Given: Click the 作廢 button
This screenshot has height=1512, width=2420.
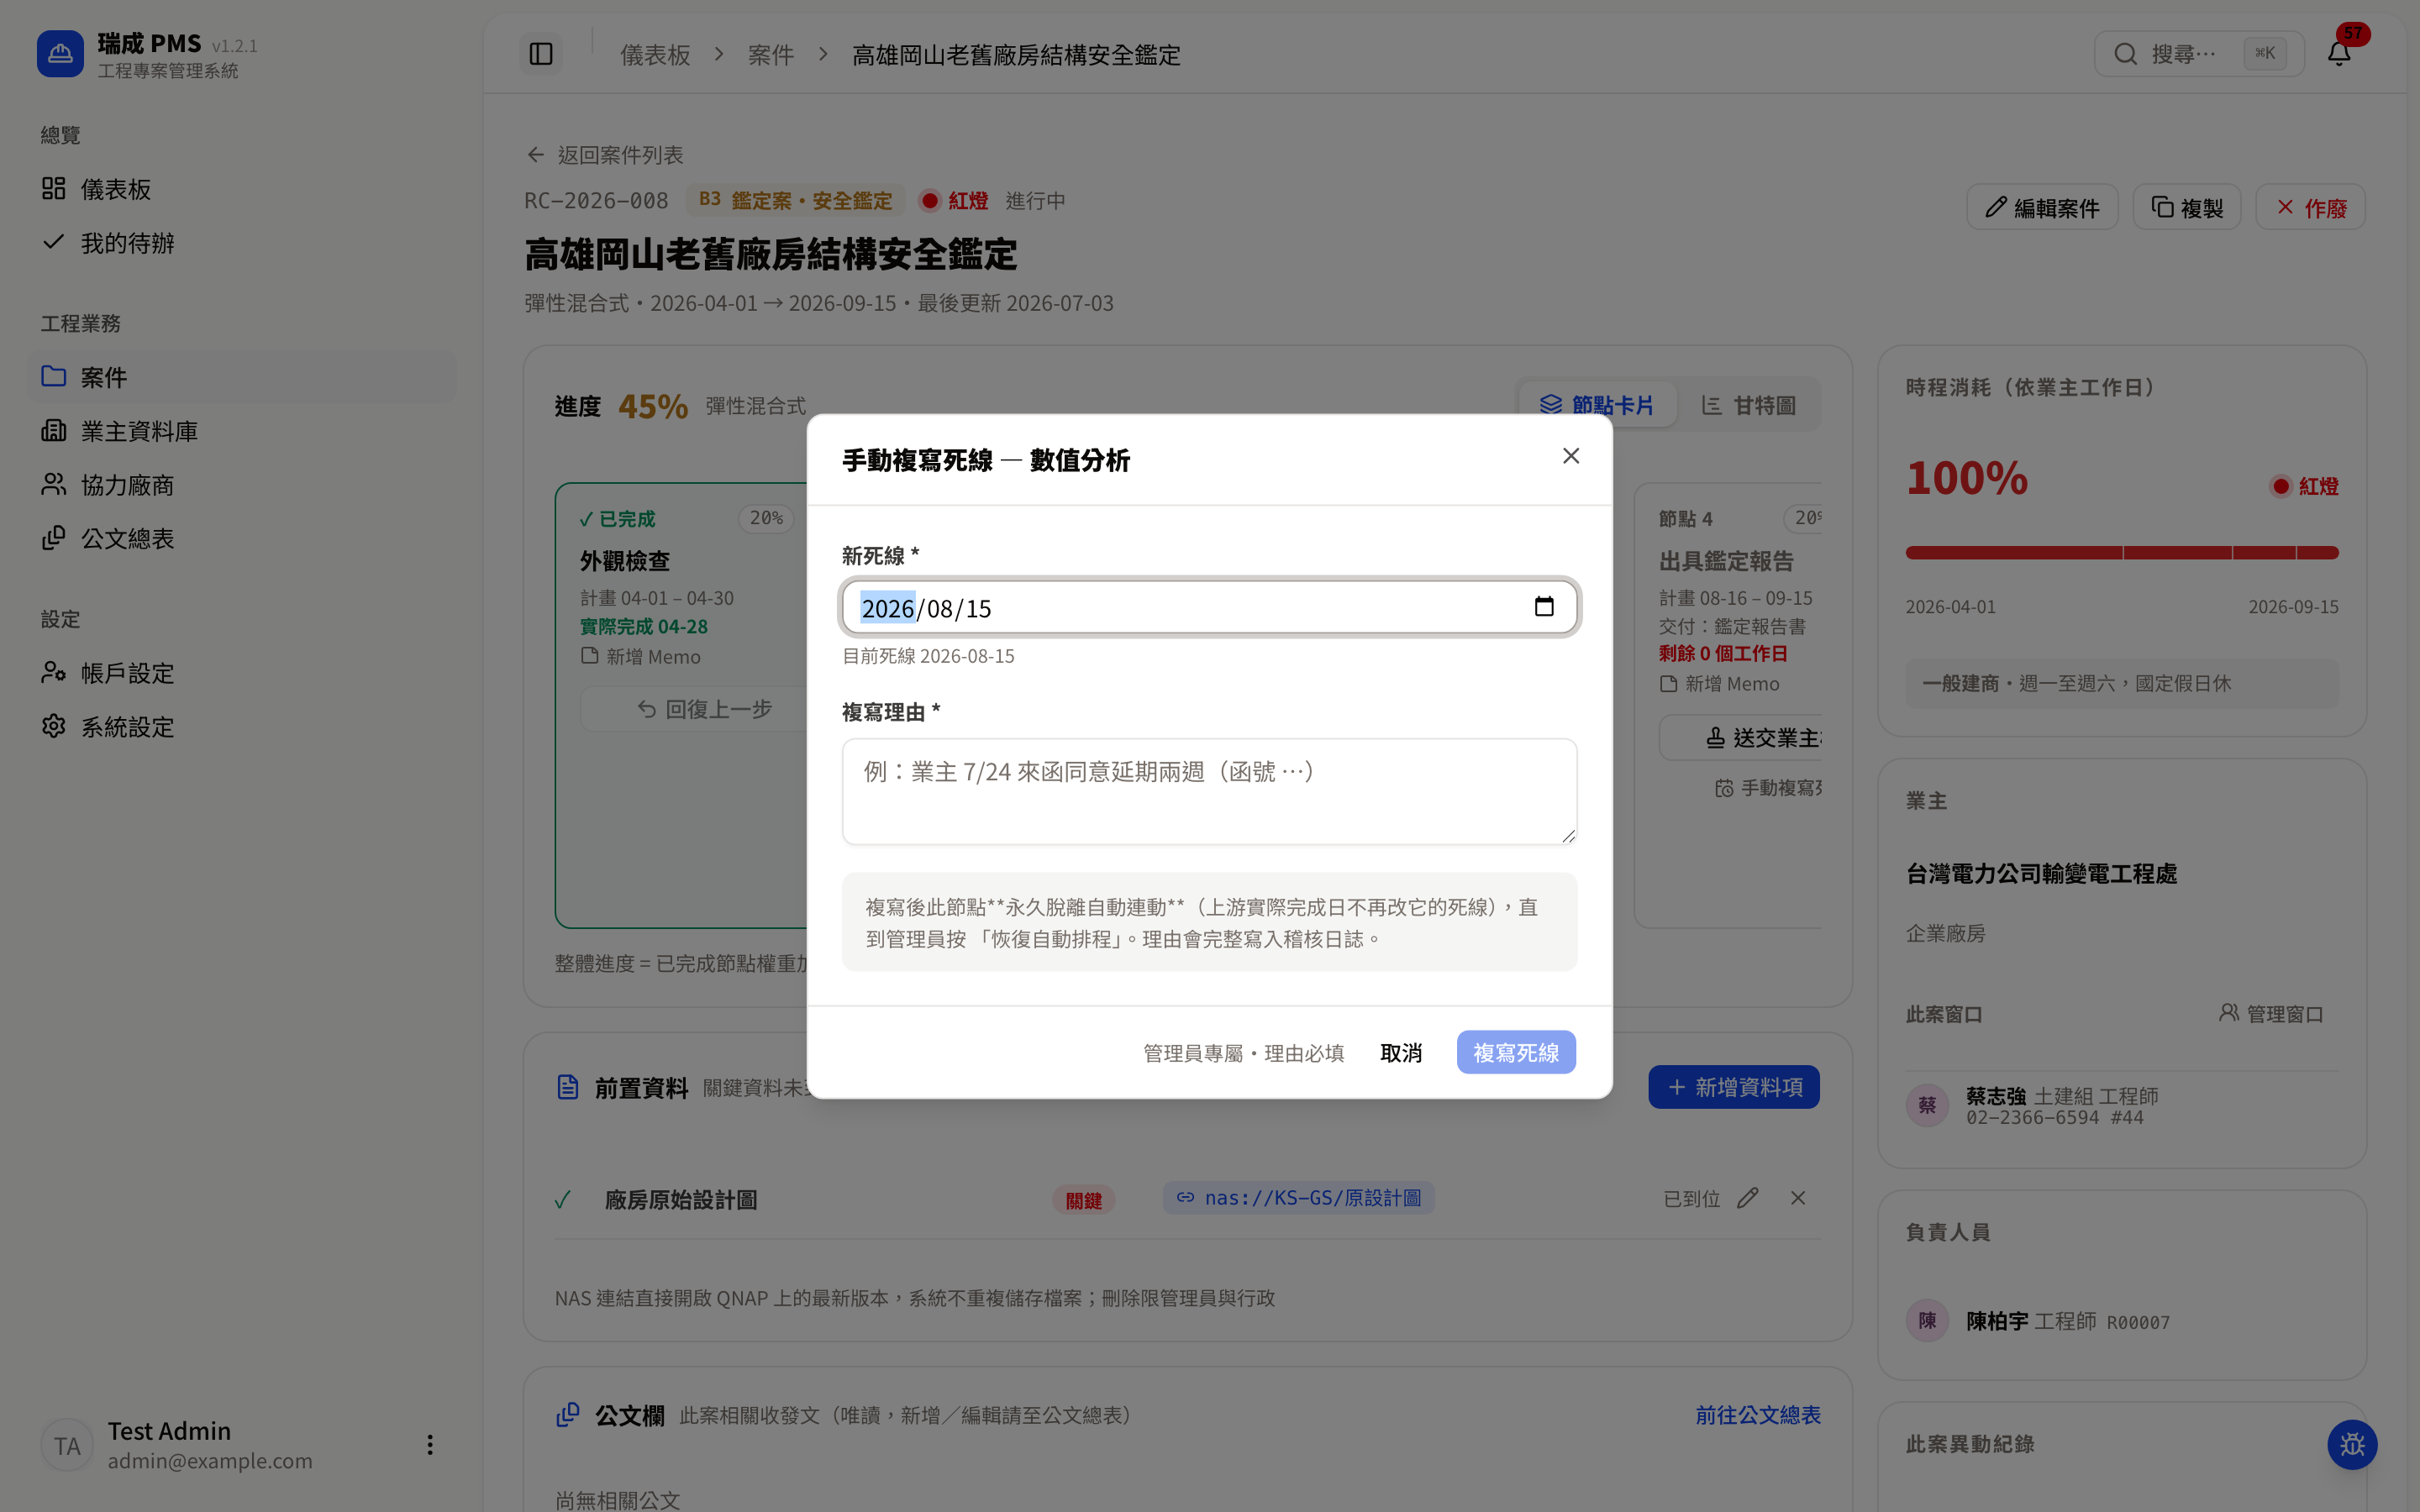Looking at the screenshot, I should [x=2310, y=207].
